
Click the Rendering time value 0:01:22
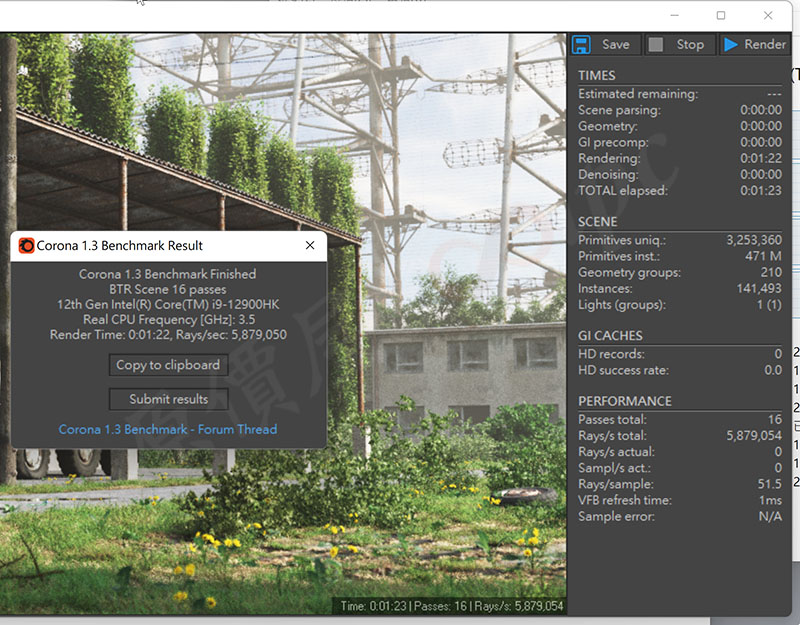(761, 158)
